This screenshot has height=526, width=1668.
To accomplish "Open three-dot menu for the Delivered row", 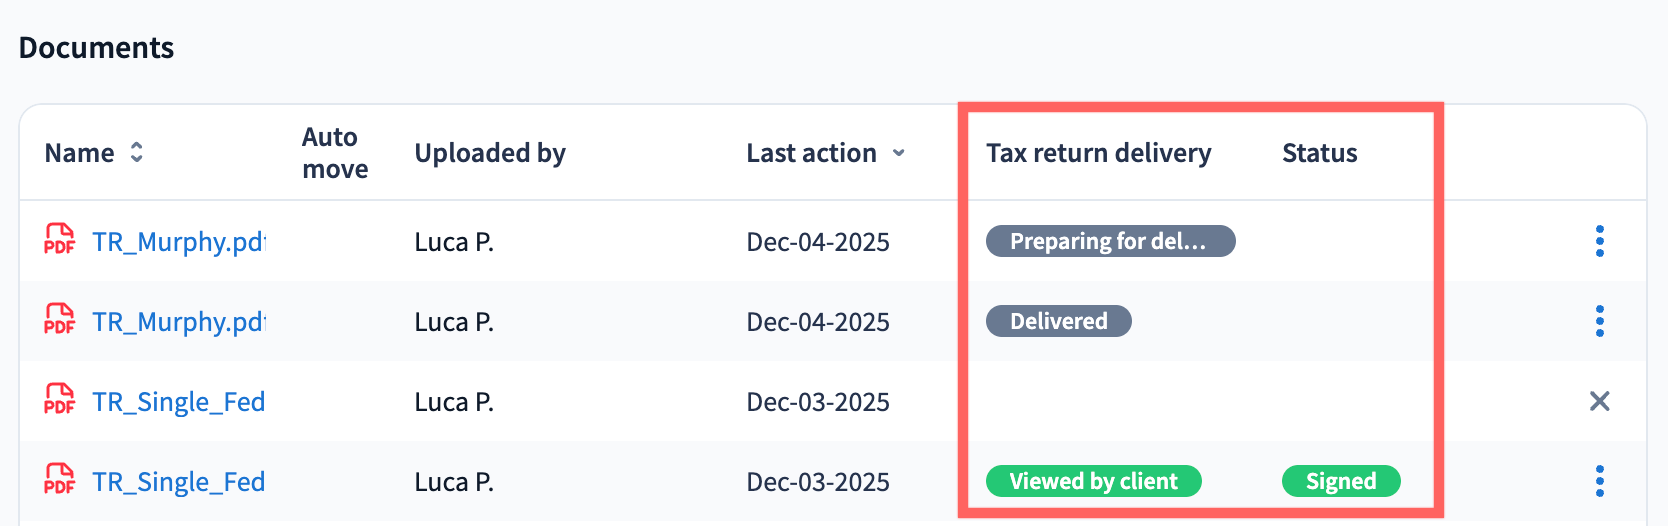I will click(1599, 321).
